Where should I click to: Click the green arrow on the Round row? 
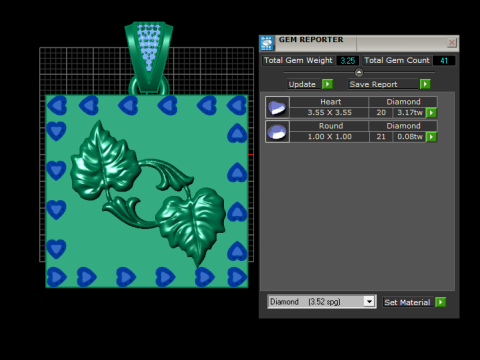pyautogui.click(x=431, y=137)
